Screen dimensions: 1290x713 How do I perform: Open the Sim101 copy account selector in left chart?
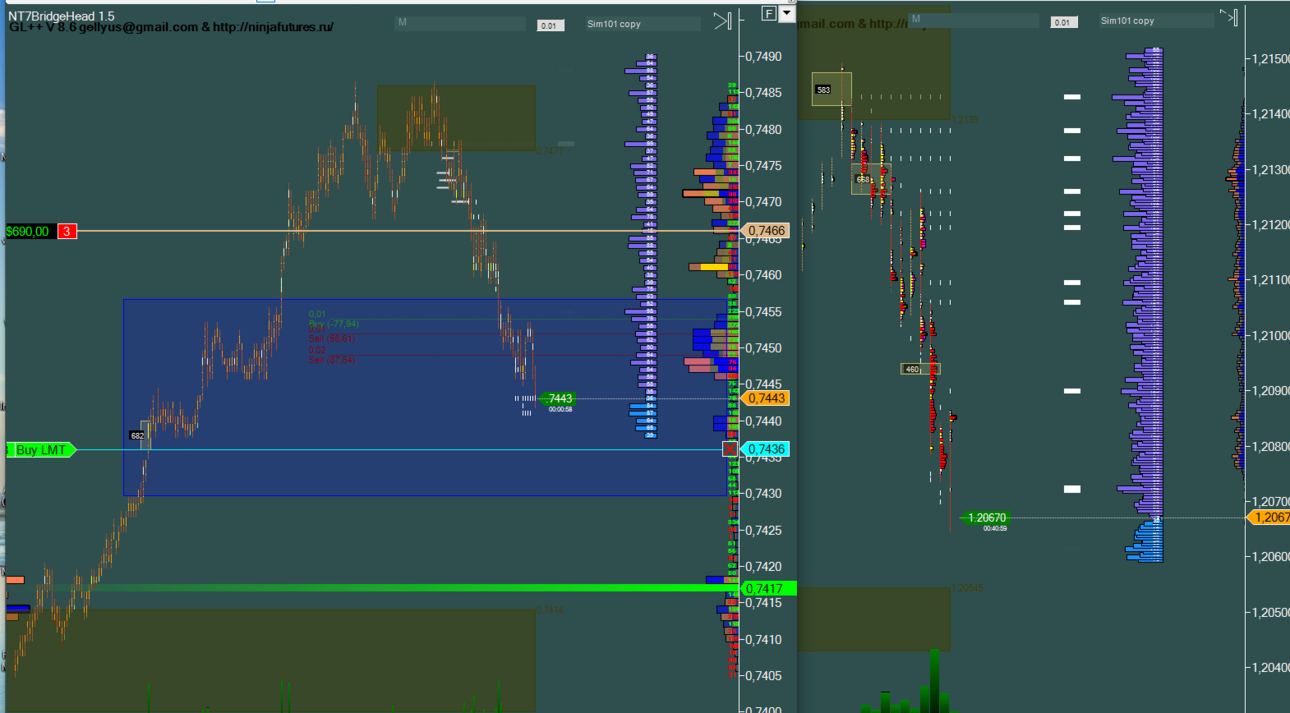tap(642, 23)
